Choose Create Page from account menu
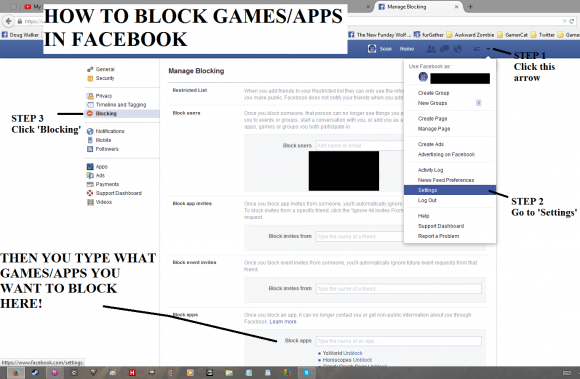Viewport: 580px width, 379px height. coord(432,119)
